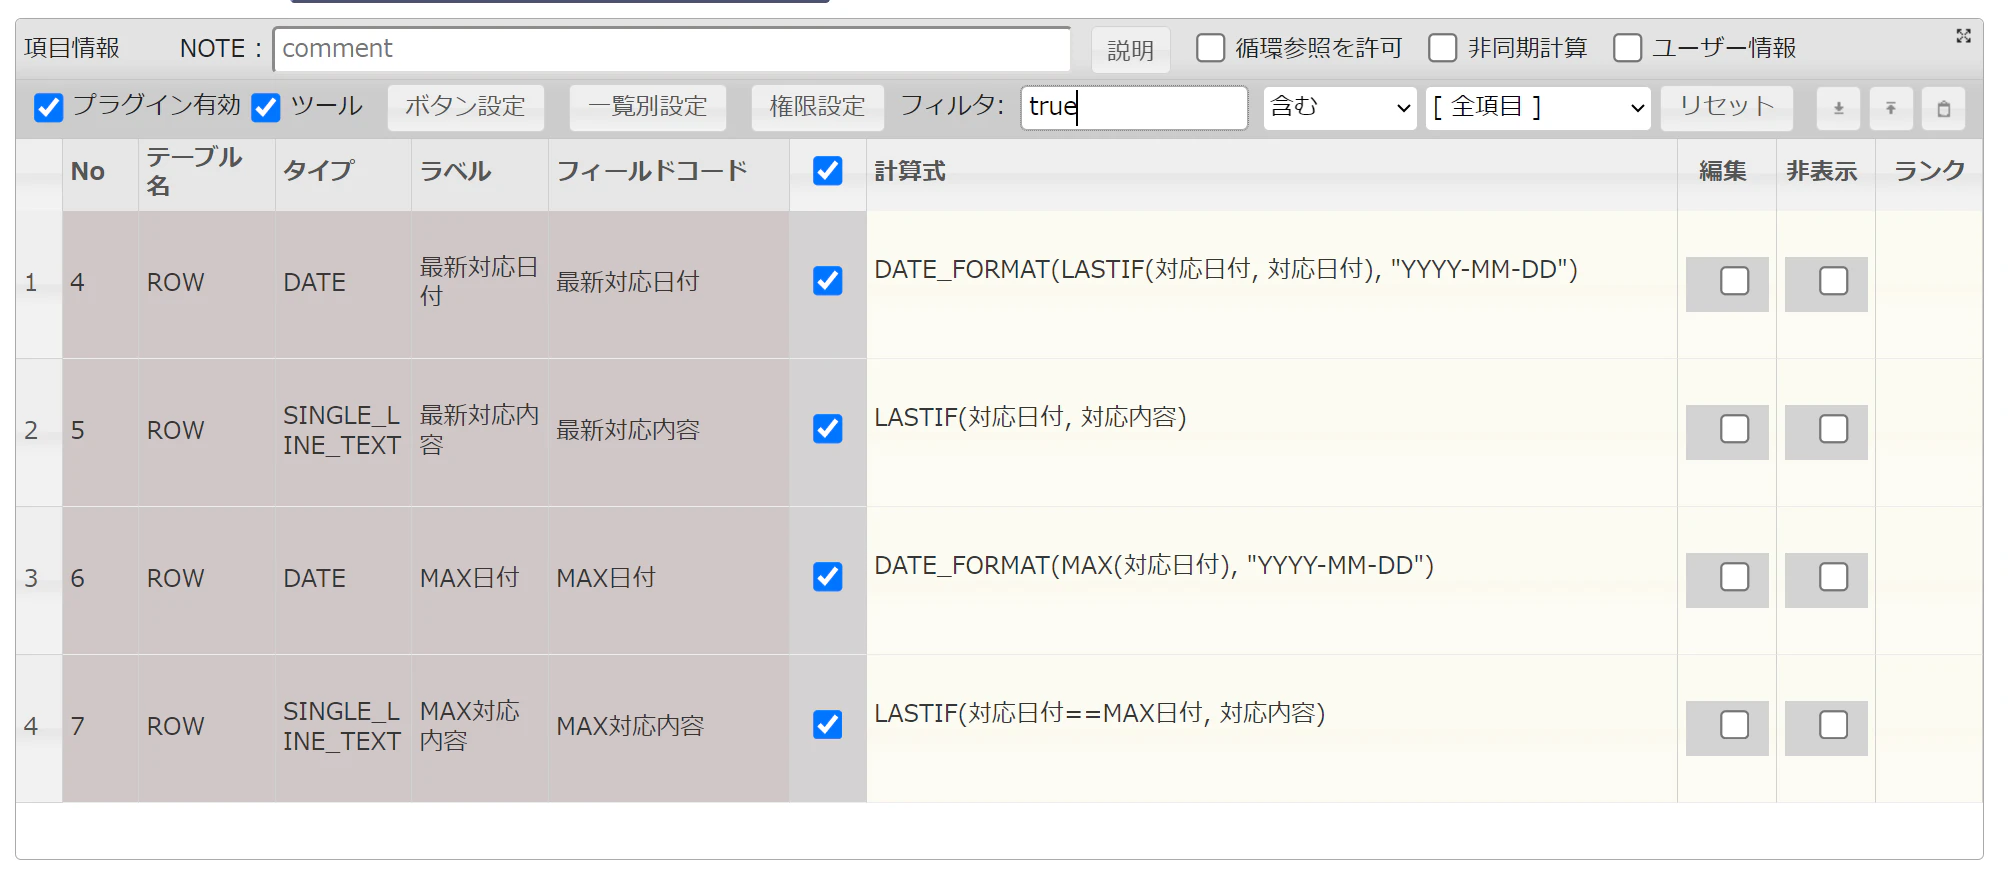2013x874 pixels.
Task: Check the 編集 box for 最新対応内容 row
Action: (1735, 429)
